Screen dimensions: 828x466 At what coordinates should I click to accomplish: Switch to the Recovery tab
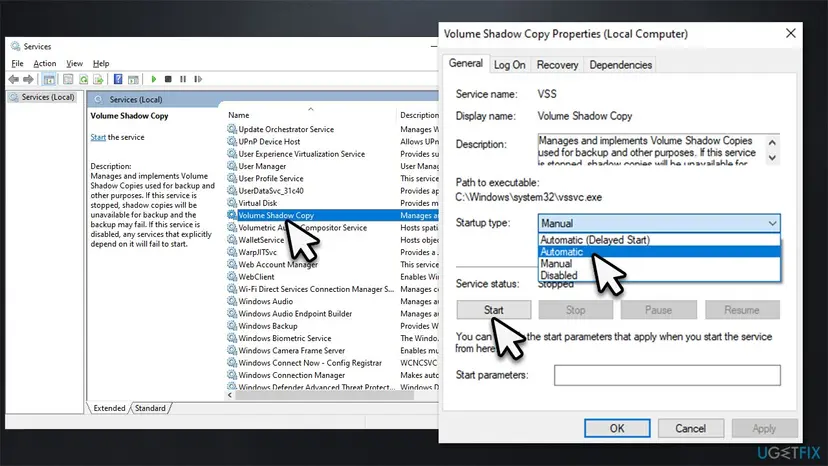coord(557,65)
